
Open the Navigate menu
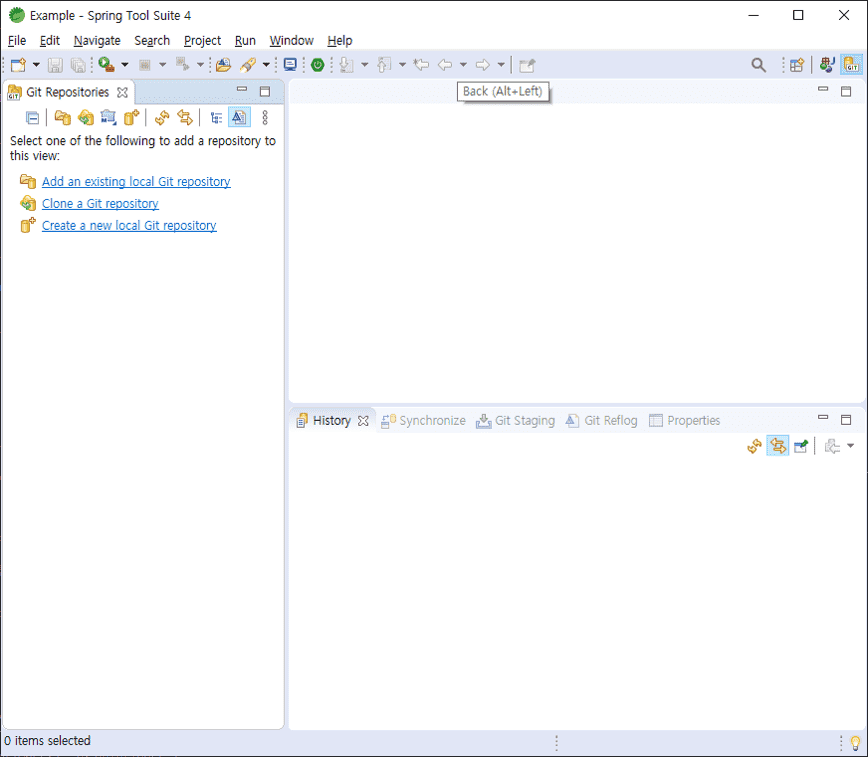[x=97, y=40]
